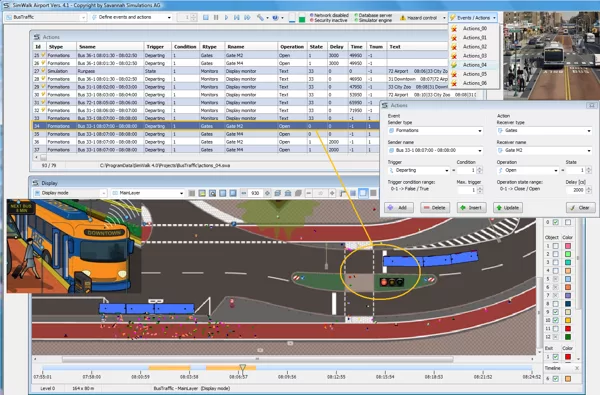Viewport: 600px width, 395px height.
Task: Click the Insert button in Actions dialog
Action: tap(471, 207)
